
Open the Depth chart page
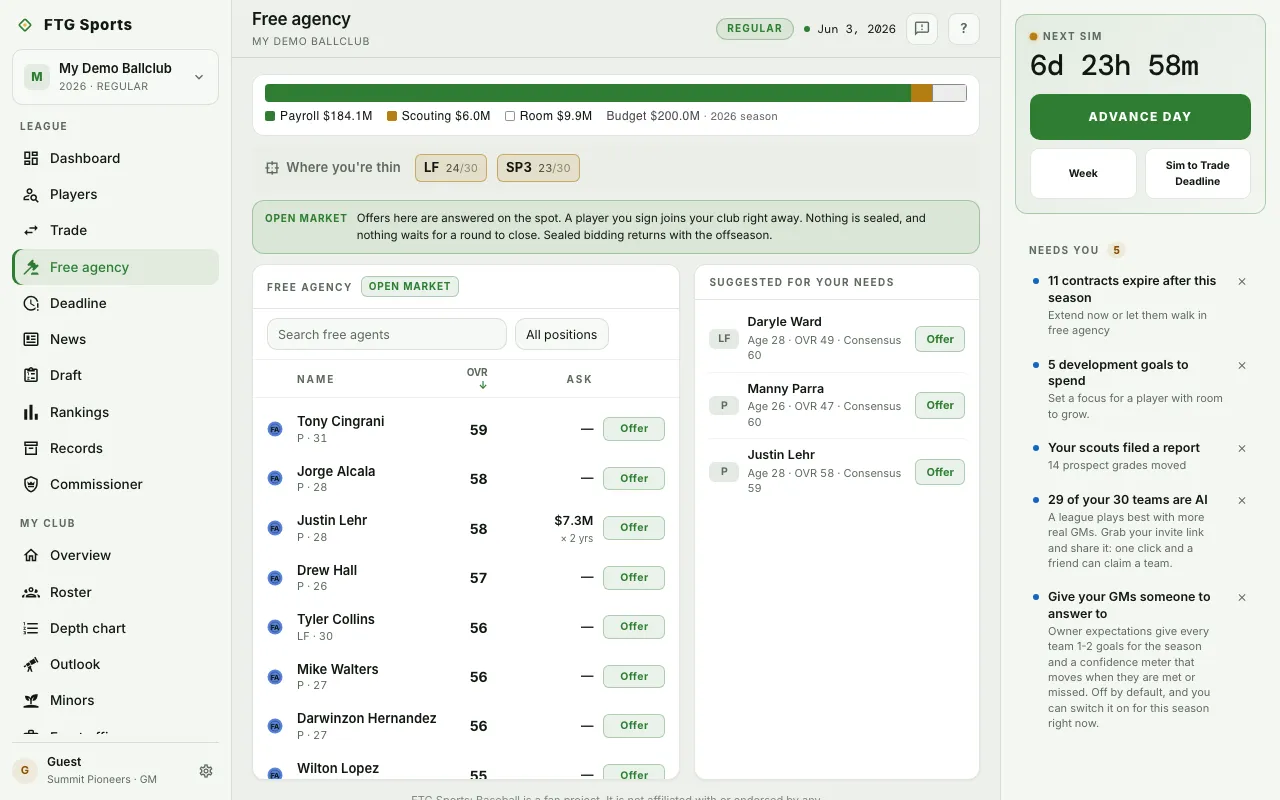coord(115,628)
